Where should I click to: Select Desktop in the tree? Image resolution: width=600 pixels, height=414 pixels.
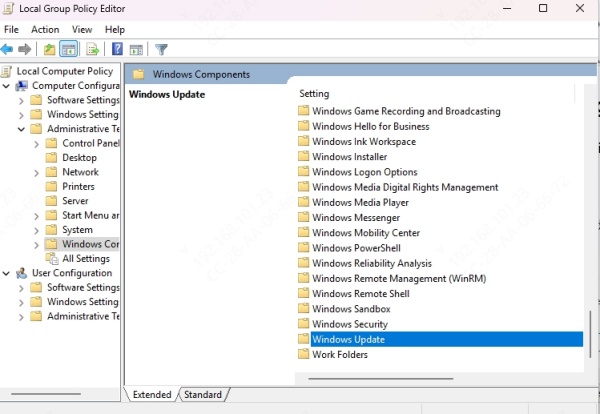tap(79, 158)
